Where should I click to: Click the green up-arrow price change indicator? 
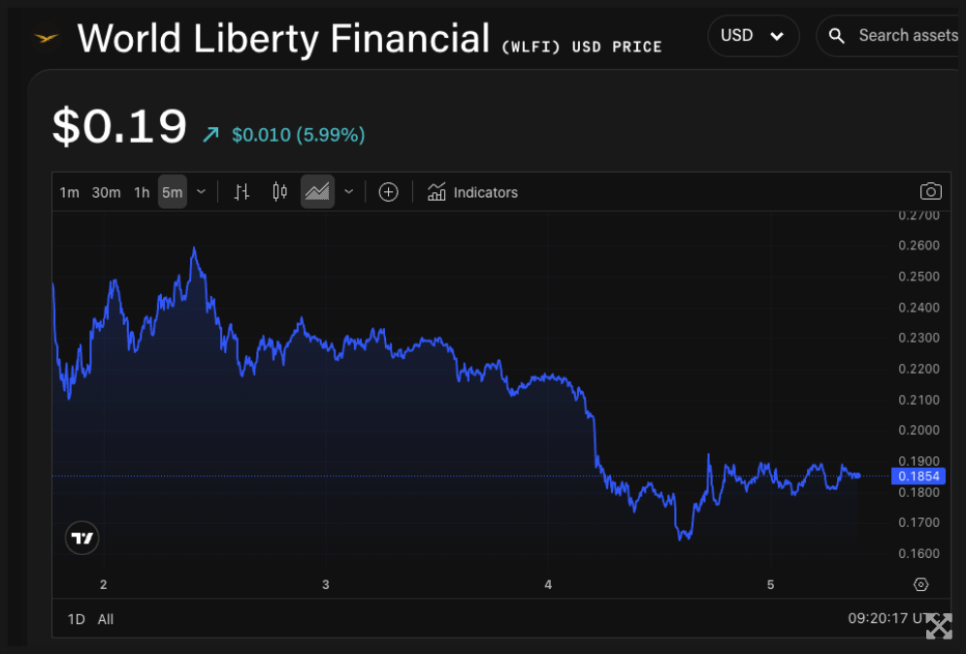211,134
